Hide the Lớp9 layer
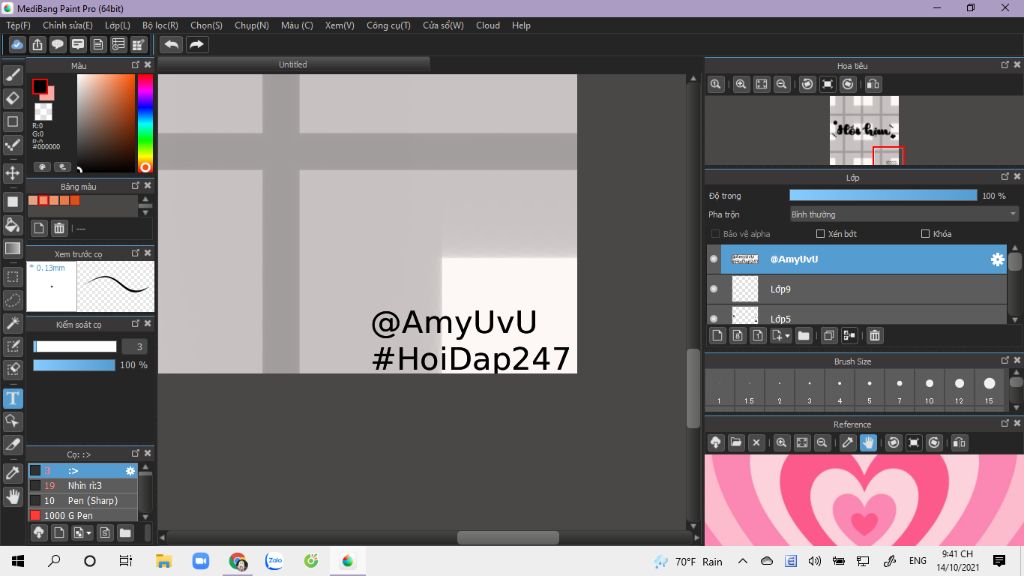Image resolution: width=1024 pixels, height=576 pixels. coord(714,289)
